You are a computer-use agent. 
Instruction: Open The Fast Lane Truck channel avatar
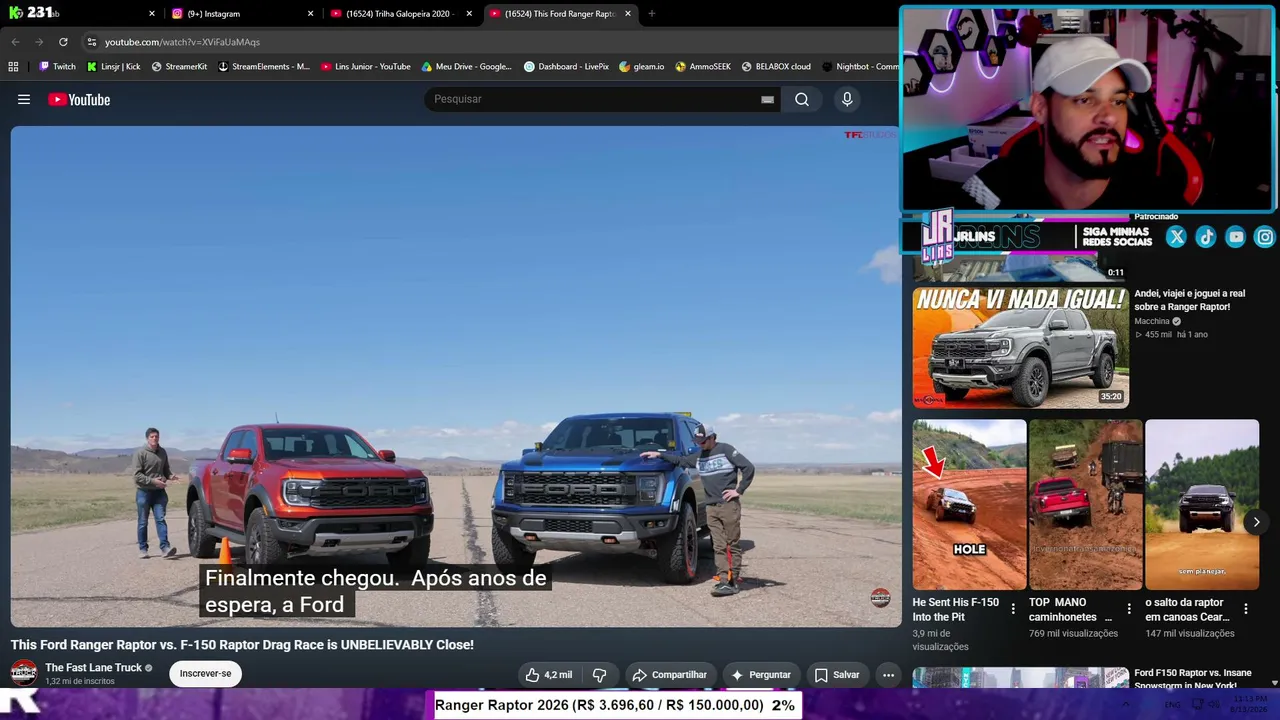click(24, 673)
